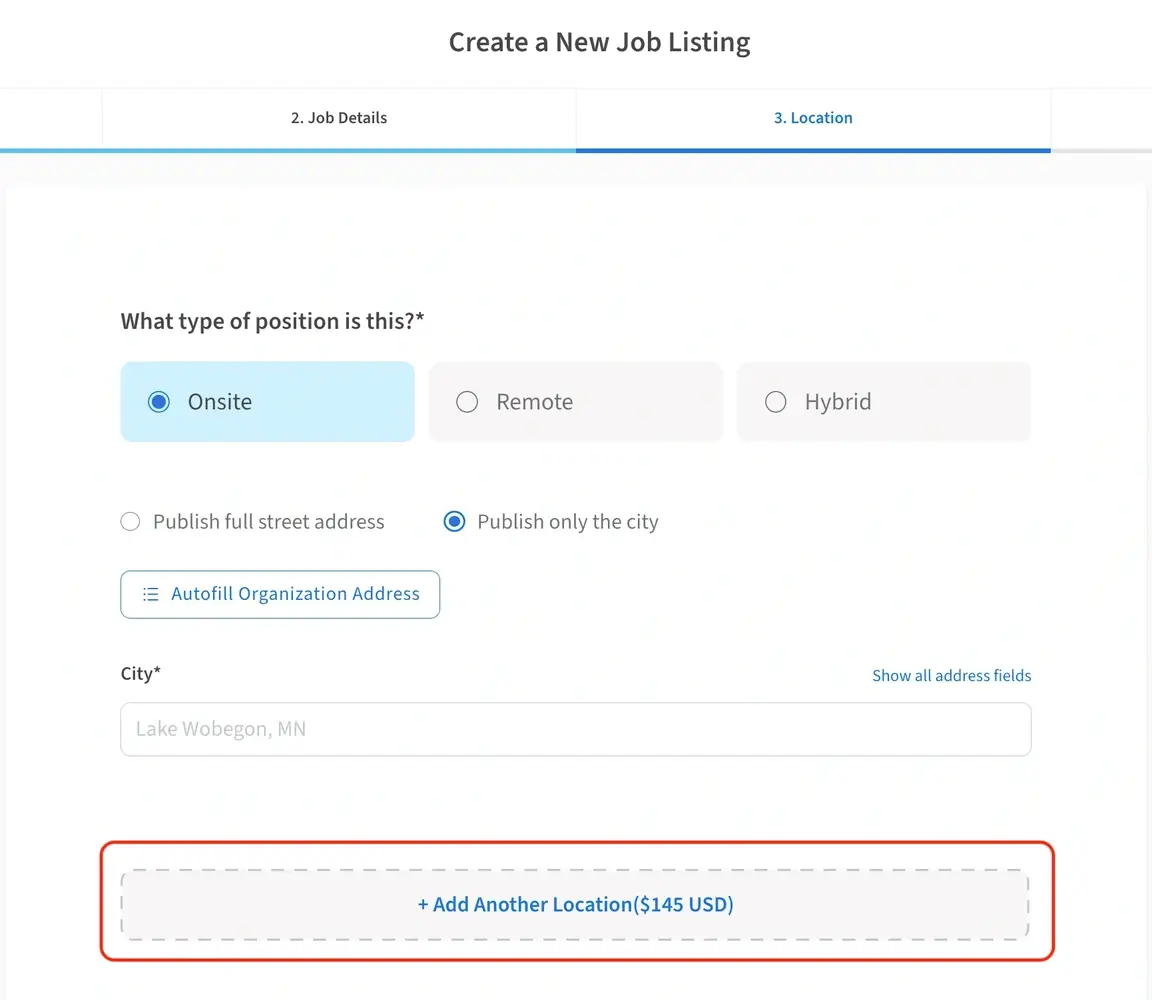Click the blue progress bar under Location
Viewport: 1152px width, 1000px height.
(x=813, y=150)
